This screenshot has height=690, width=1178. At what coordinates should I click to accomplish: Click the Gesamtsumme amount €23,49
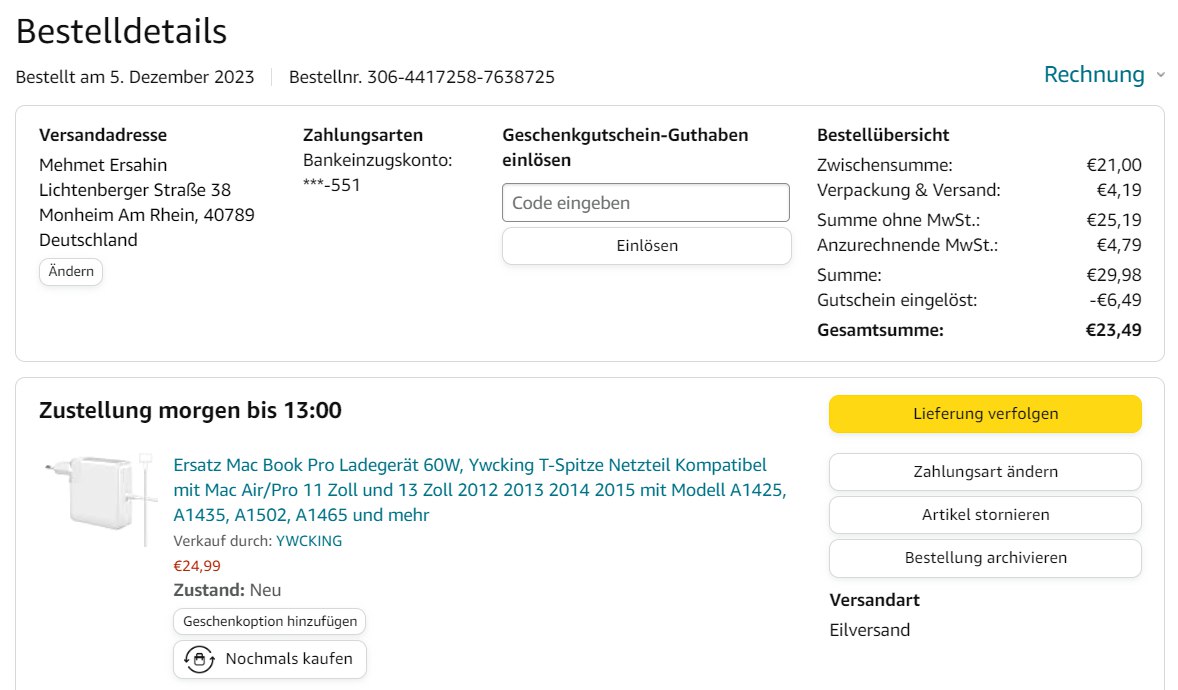click(1113, 330)
